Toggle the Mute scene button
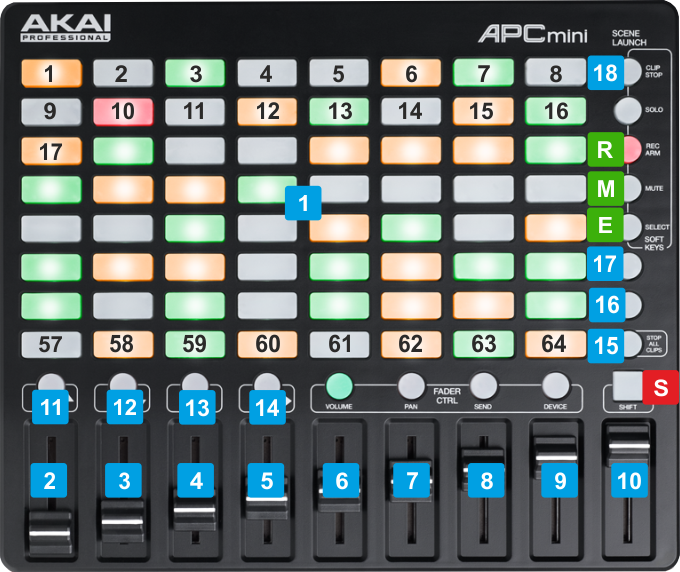This screenshot has height=572, width=680. click(629, 187)
